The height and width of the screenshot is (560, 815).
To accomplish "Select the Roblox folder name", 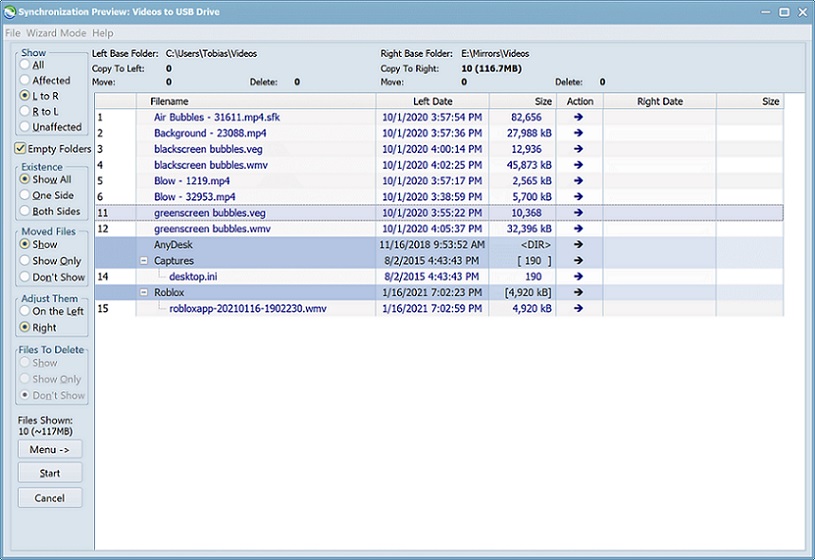I will [x=169, y=292].
